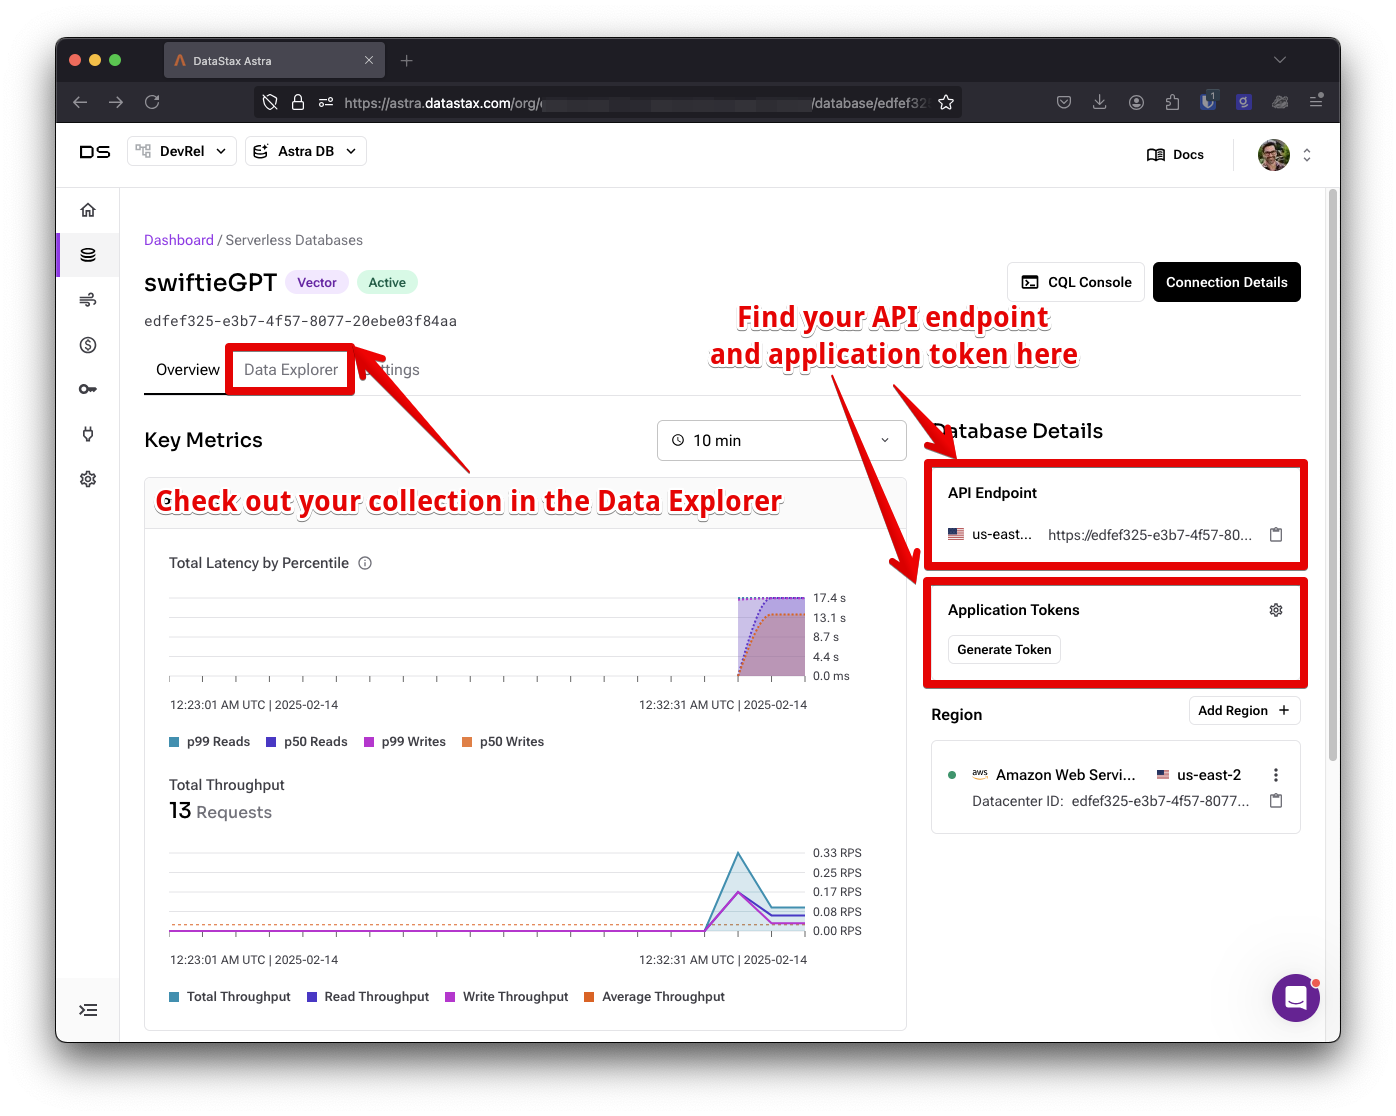
Task: Click the user avatar photo
Action: coord(1273,155)
